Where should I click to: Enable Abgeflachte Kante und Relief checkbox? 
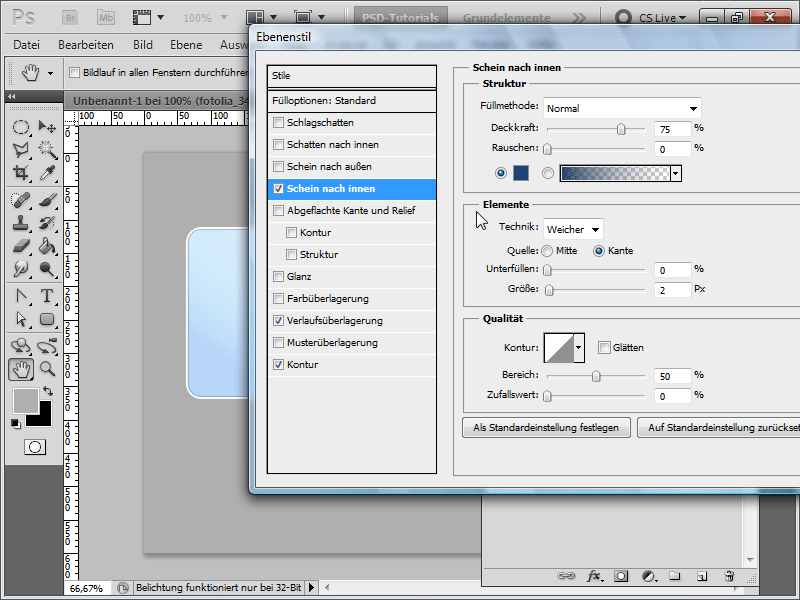click(x=278, y=210)
